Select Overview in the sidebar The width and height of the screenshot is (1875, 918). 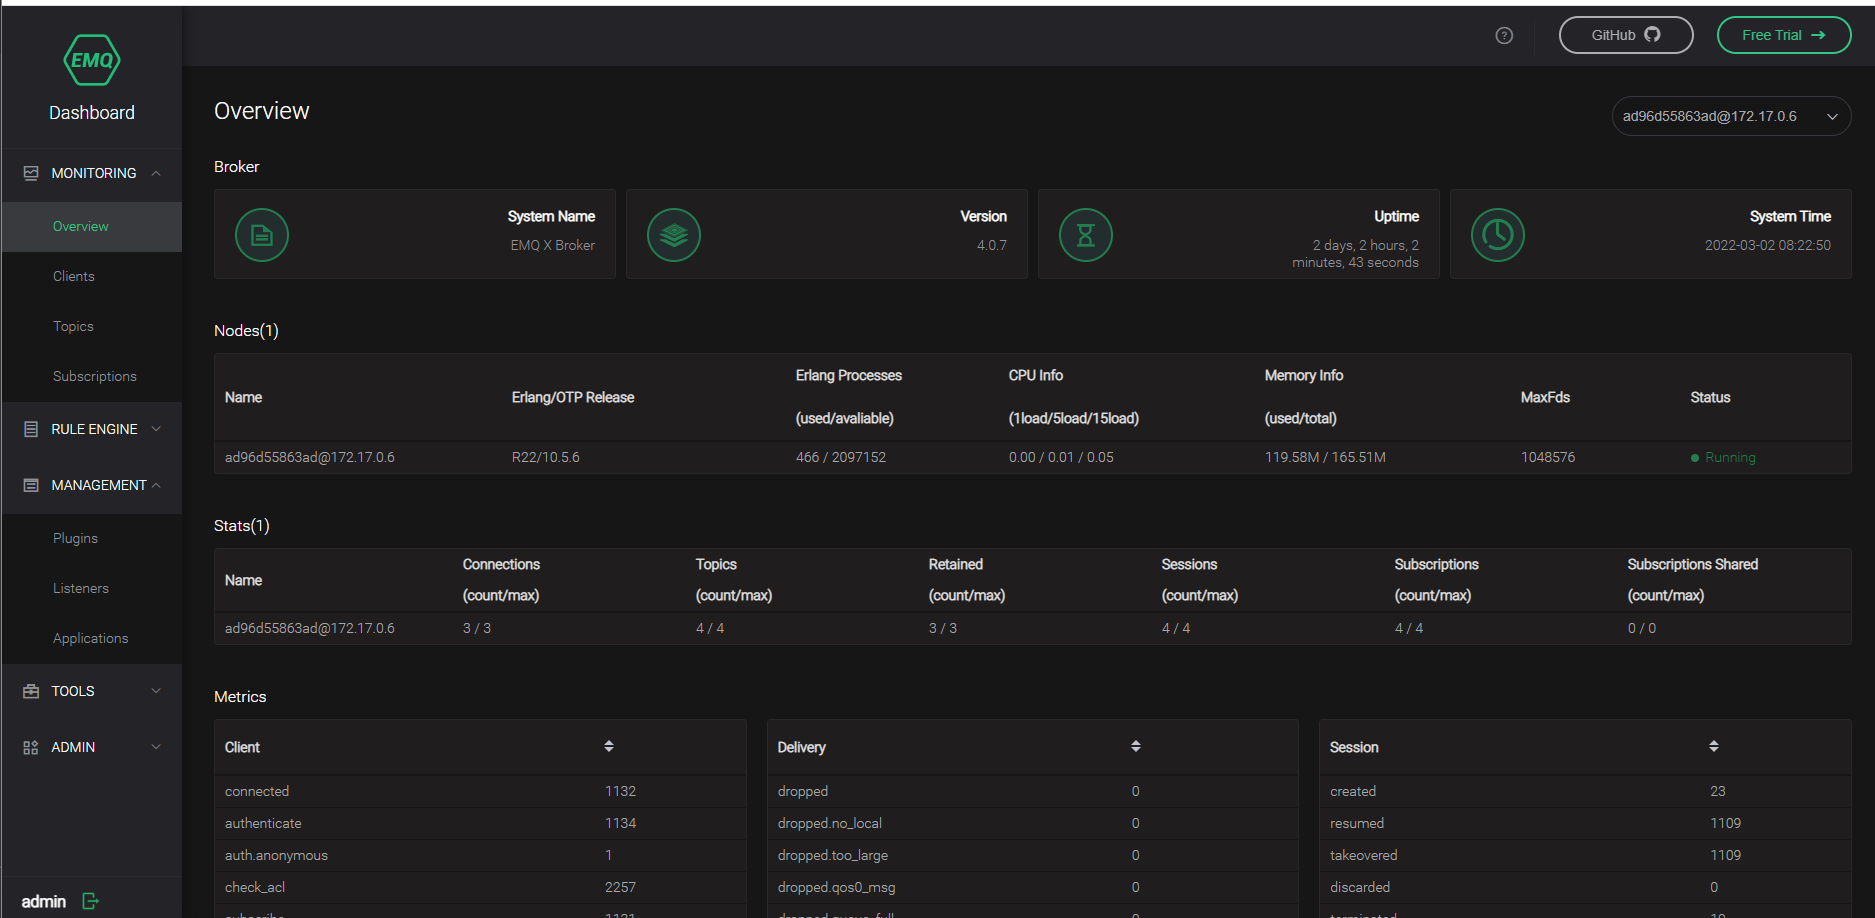point(91,227)
